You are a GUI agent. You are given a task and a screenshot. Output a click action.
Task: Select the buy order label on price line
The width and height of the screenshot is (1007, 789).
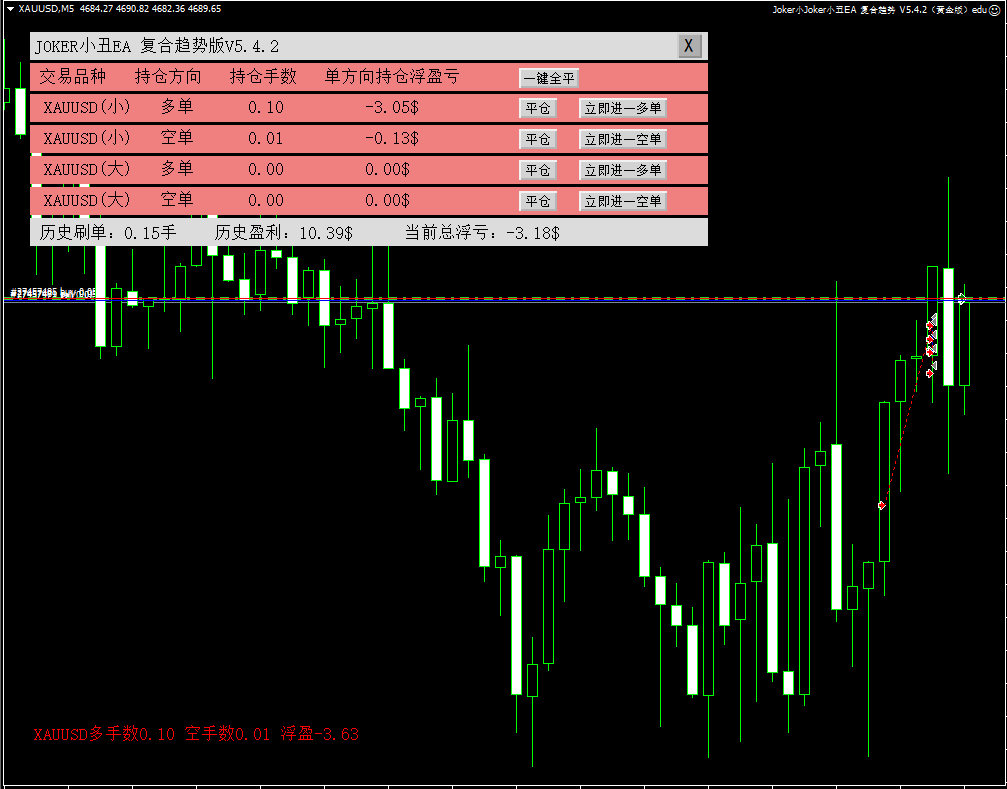tap(53, 293)
